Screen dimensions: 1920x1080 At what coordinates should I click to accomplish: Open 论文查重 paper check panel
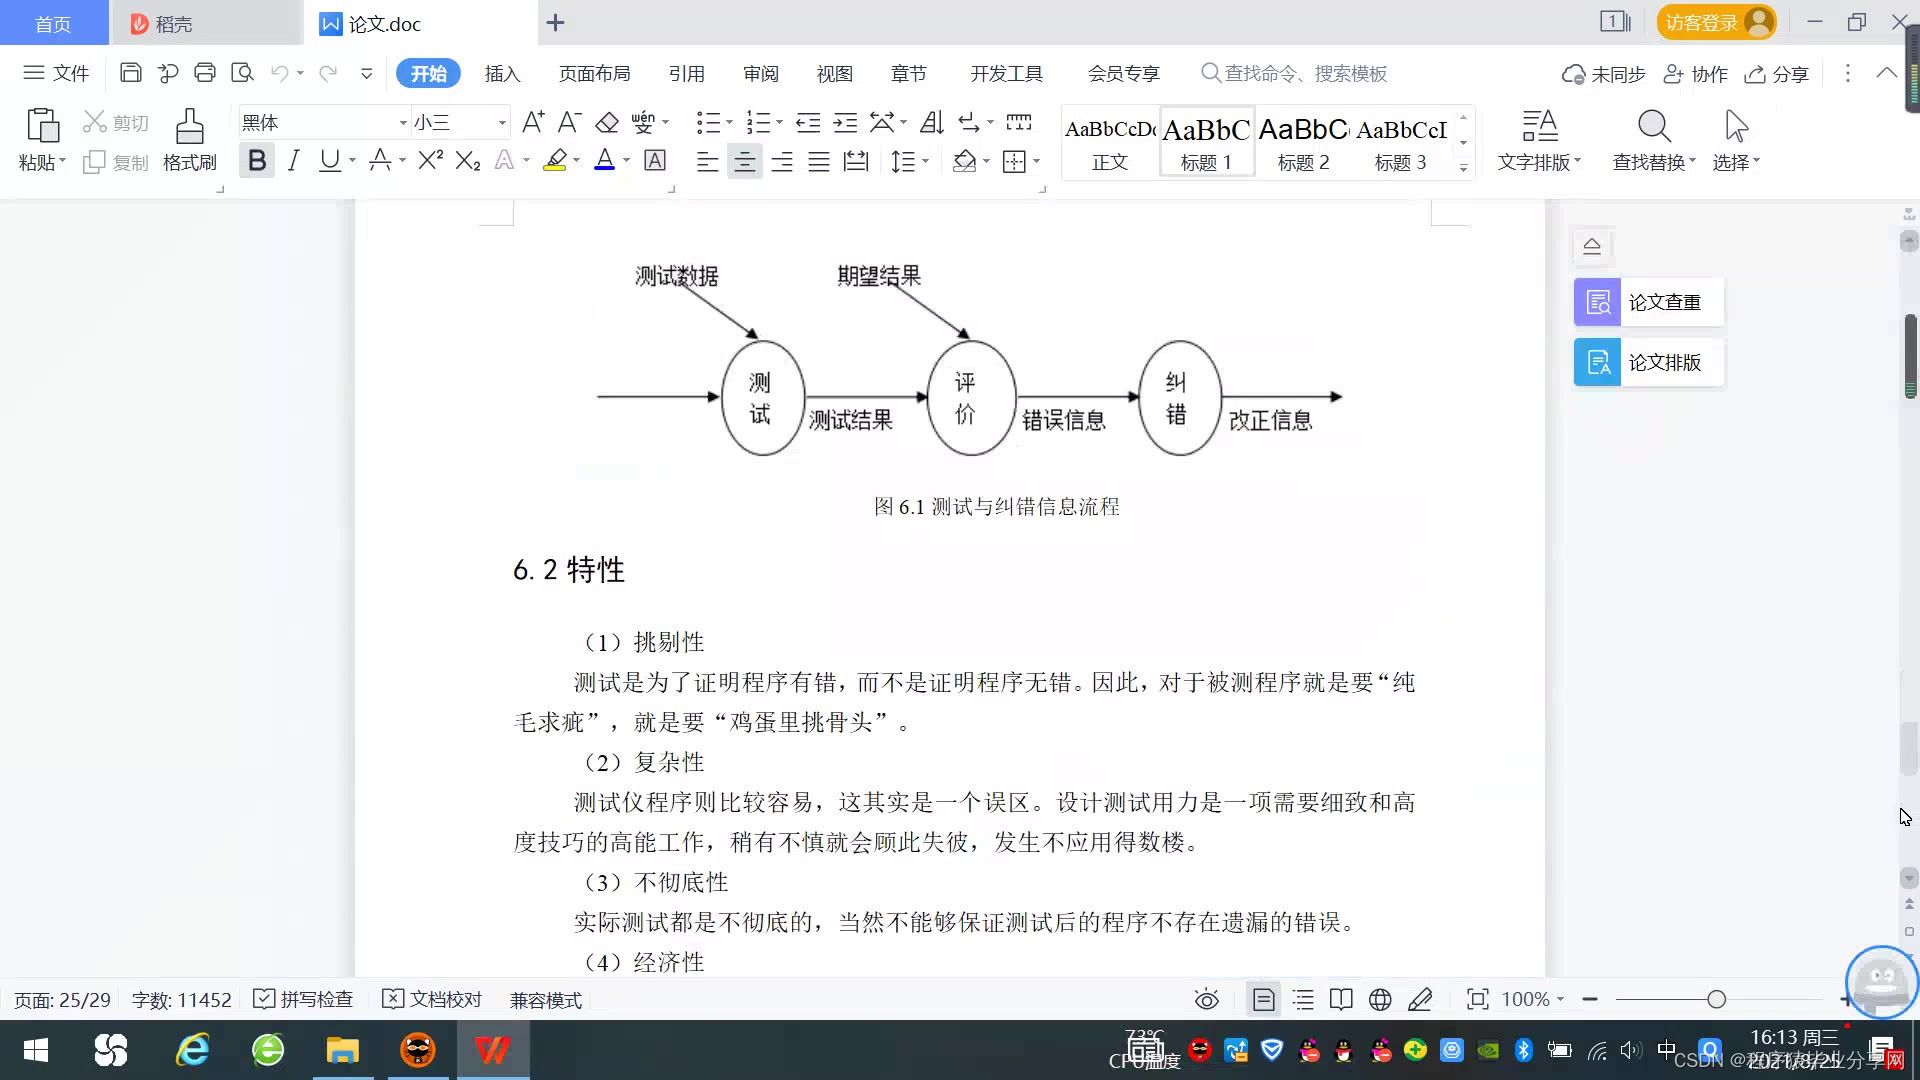[1648, 302]
